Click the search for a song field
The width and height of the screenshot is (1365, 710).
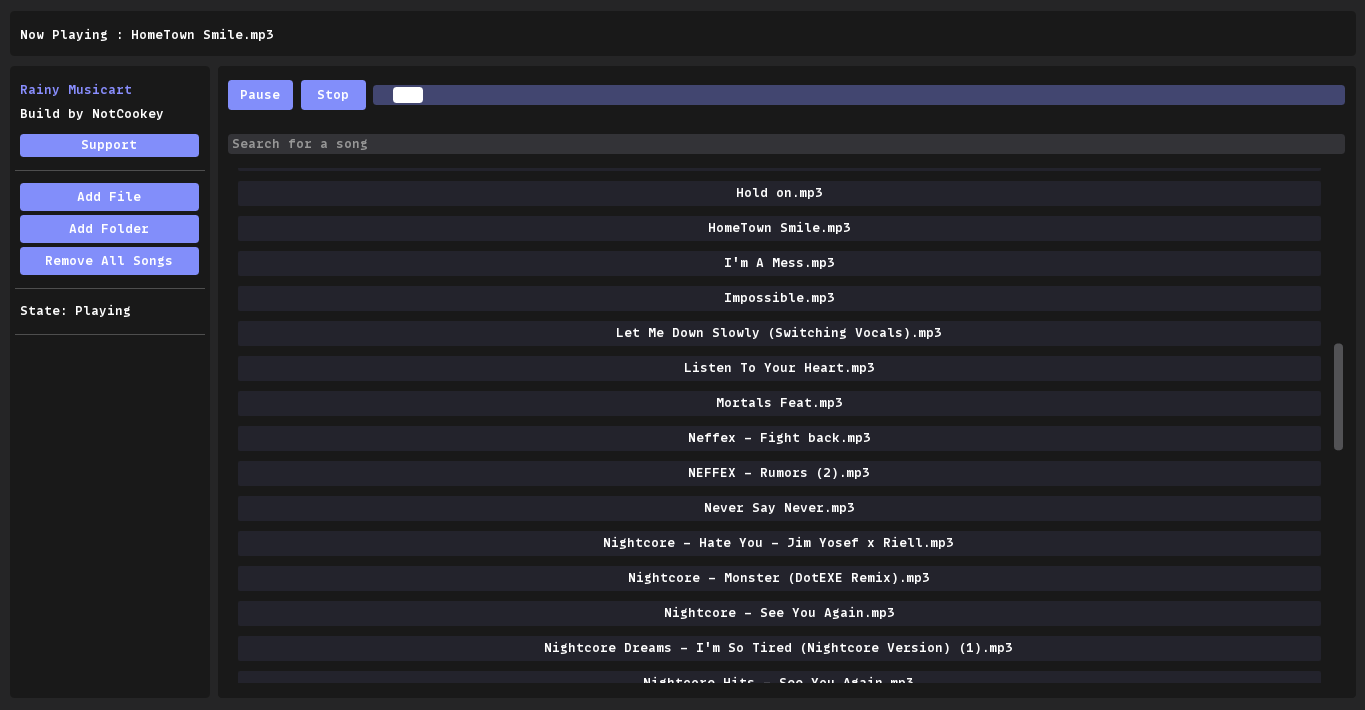[789, 143]
